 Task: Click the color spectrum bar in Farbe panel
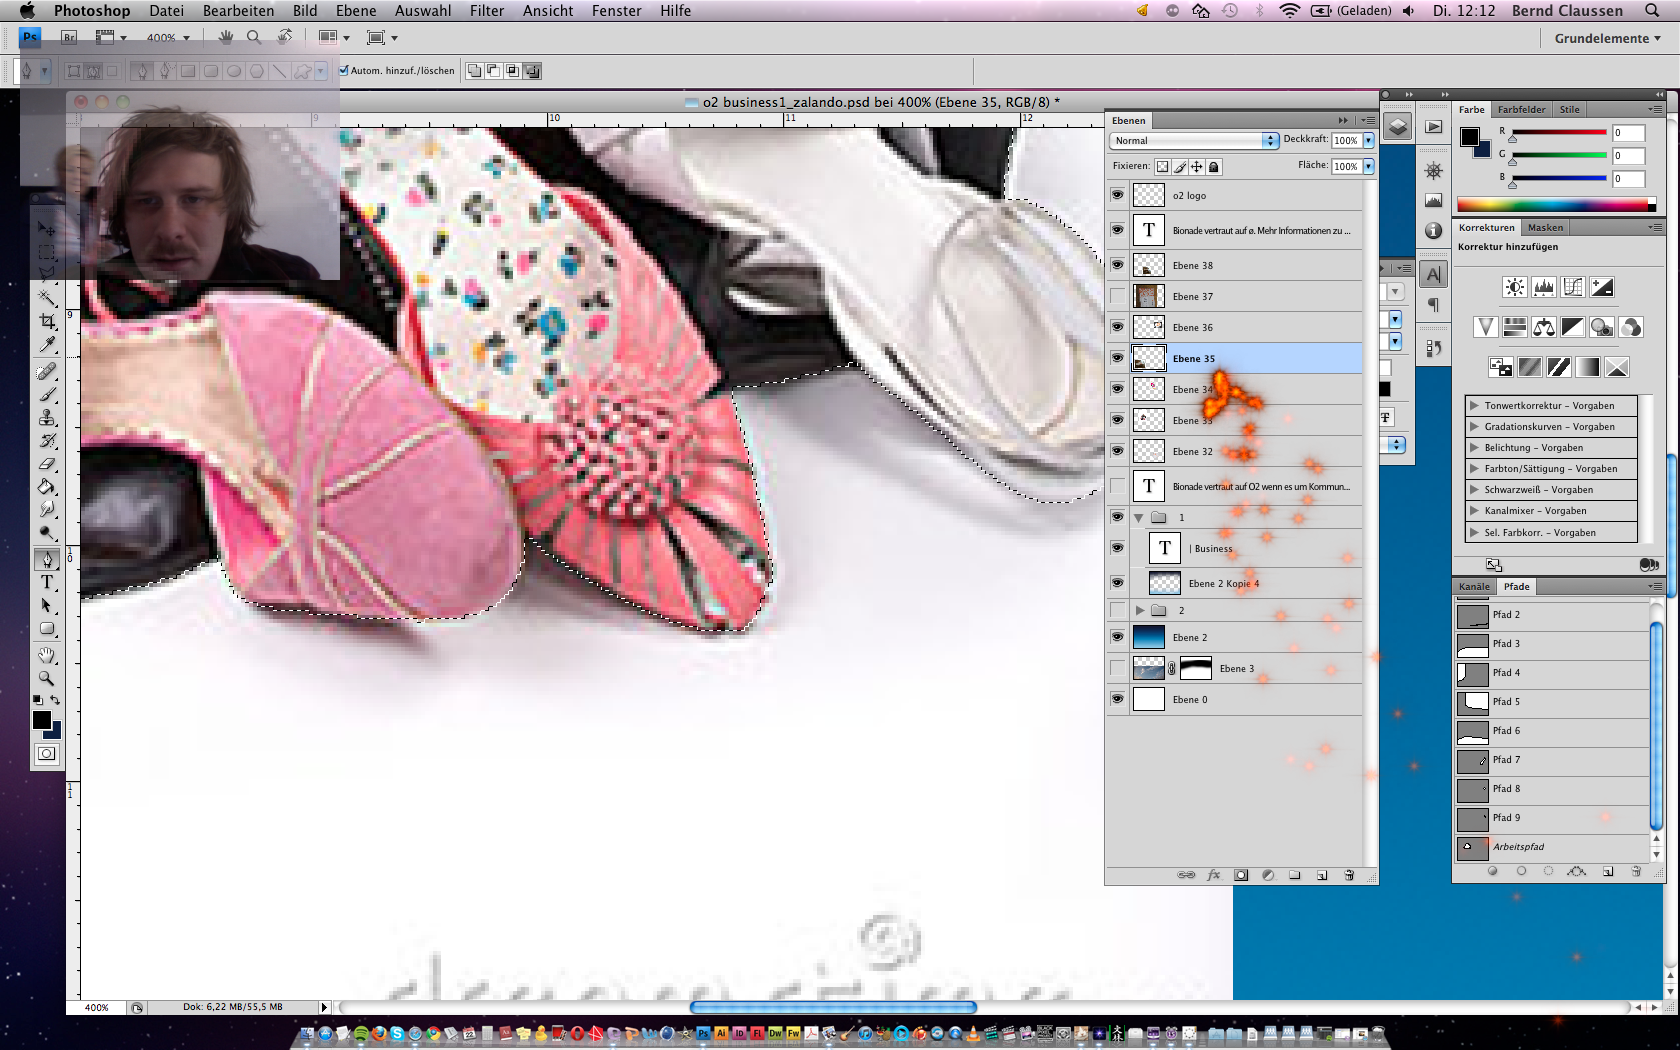pos(1555,205)
